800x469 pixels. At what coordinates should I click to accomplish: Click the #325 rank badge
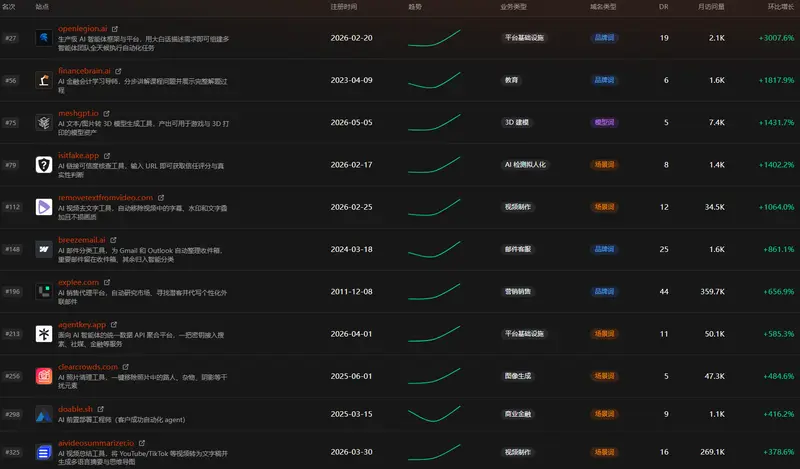(x=12, y=452)
